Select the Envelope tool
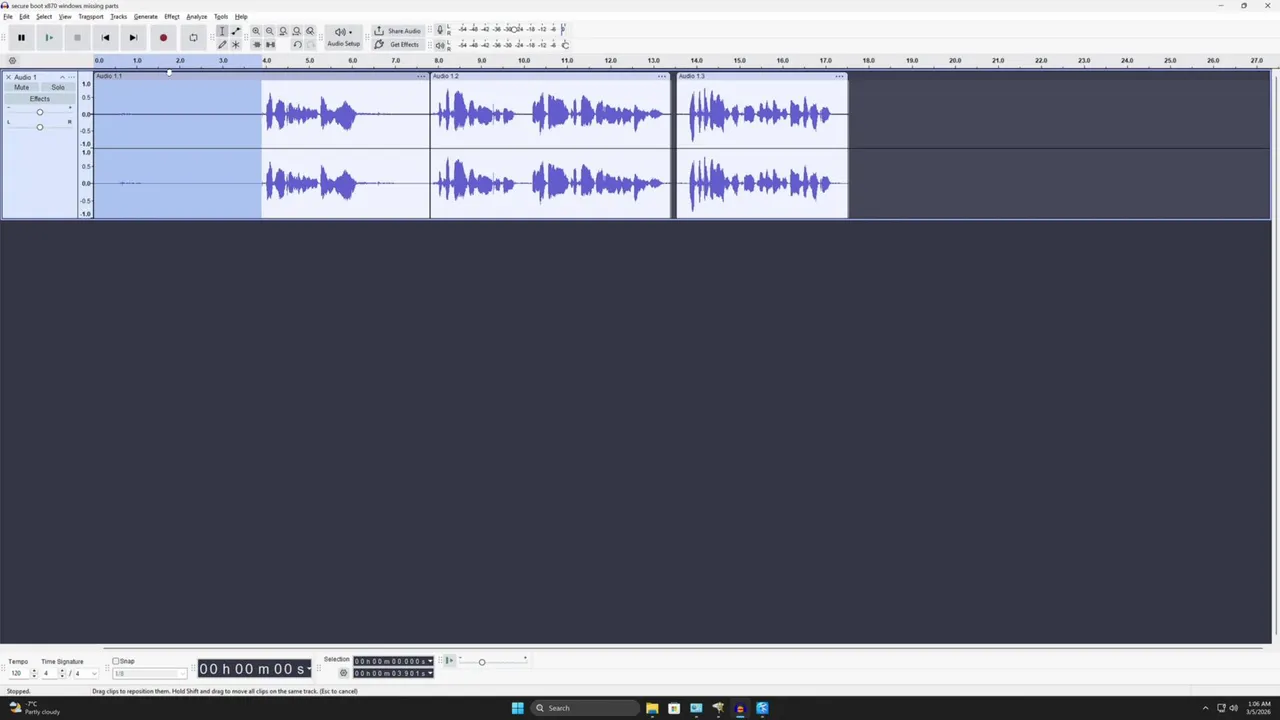 click(x=236, y=31)
